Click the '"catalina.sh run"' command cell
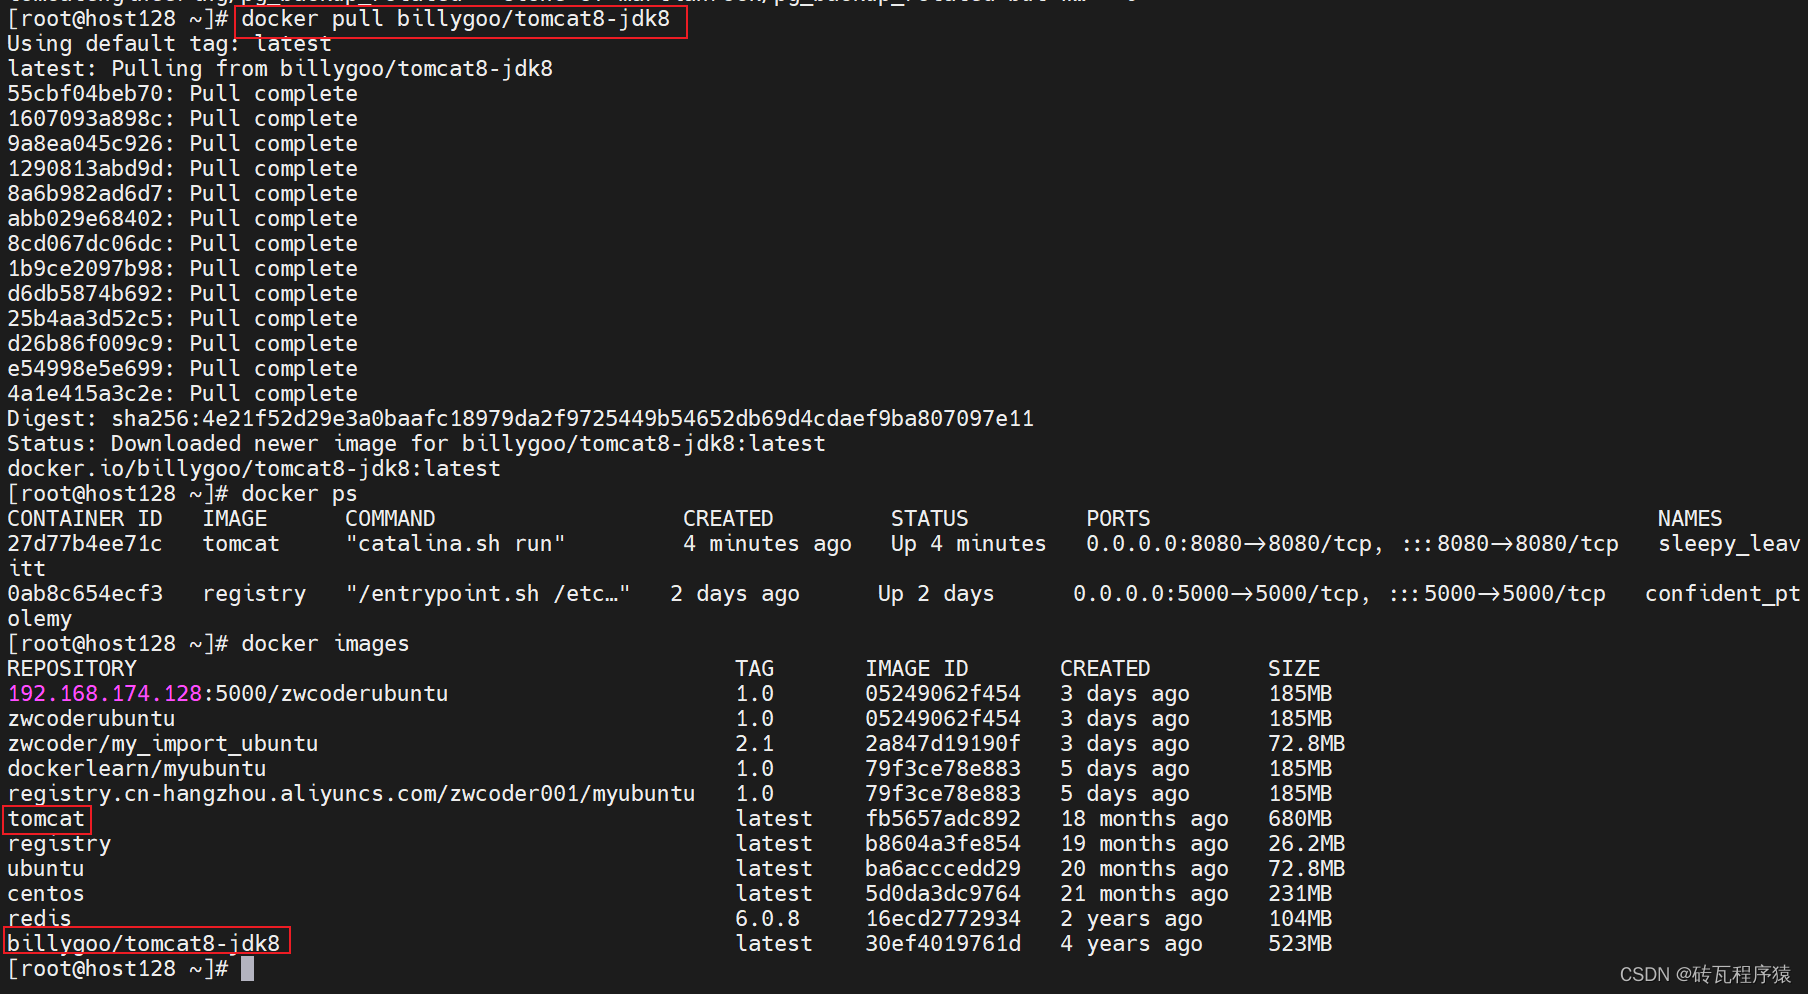Image resolution: width=1808 pixels, height=994 pixels. click(x=455, y=544)
